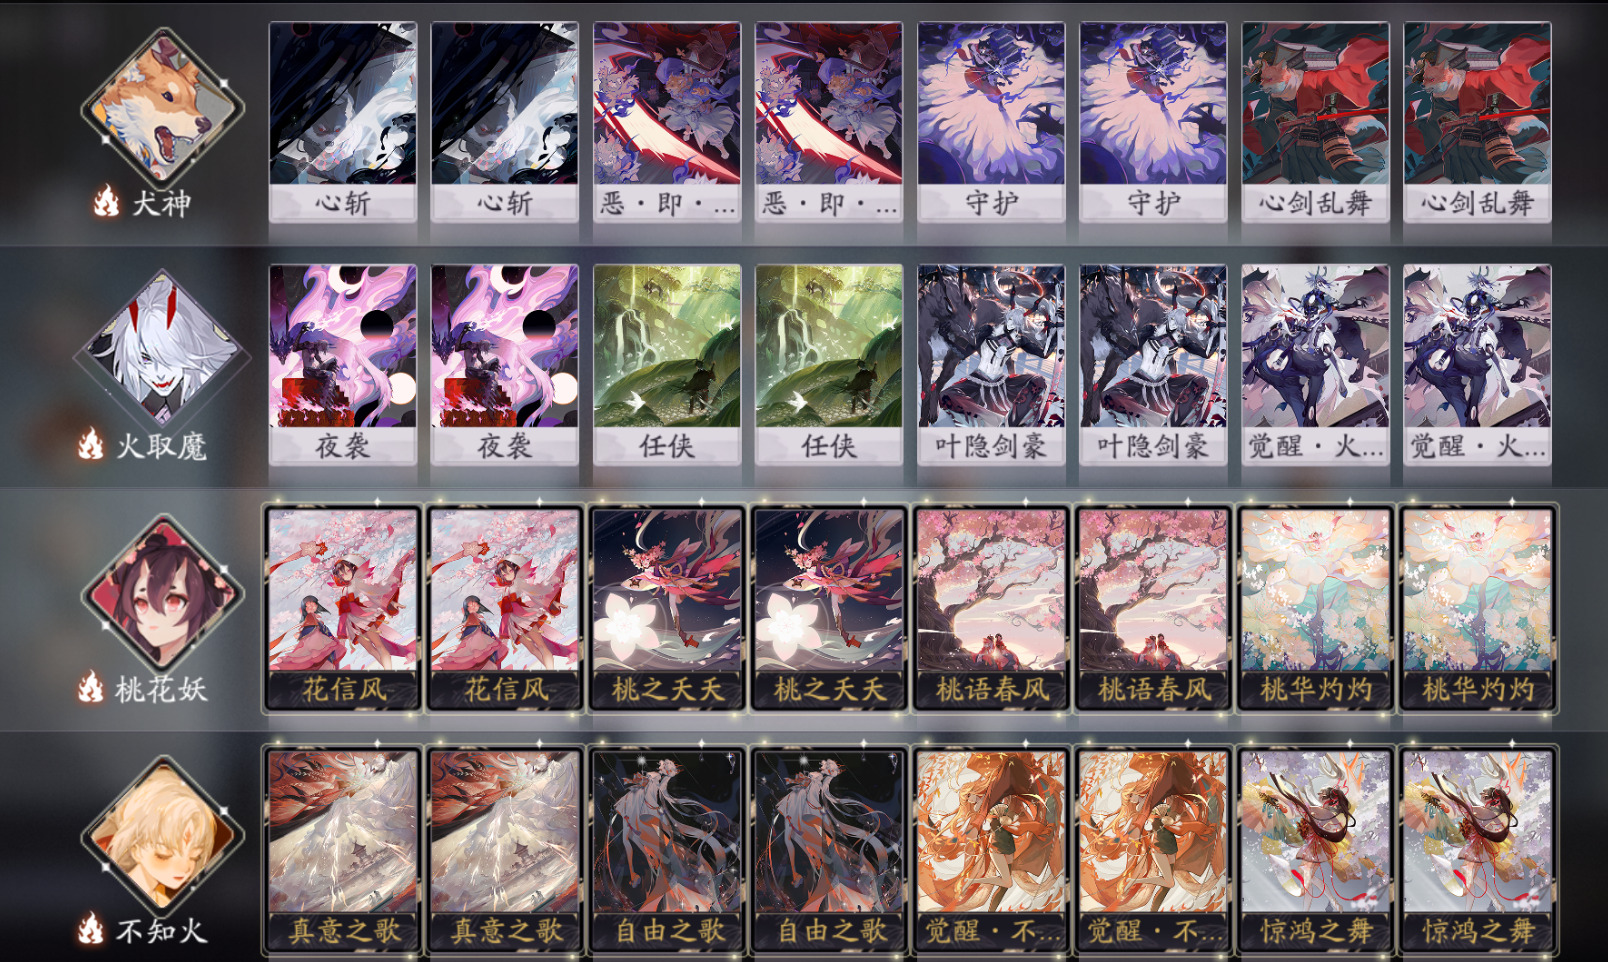1608x962 pixels.
Task: Open the first 守护 card
Action: click(x=991, y=122)
